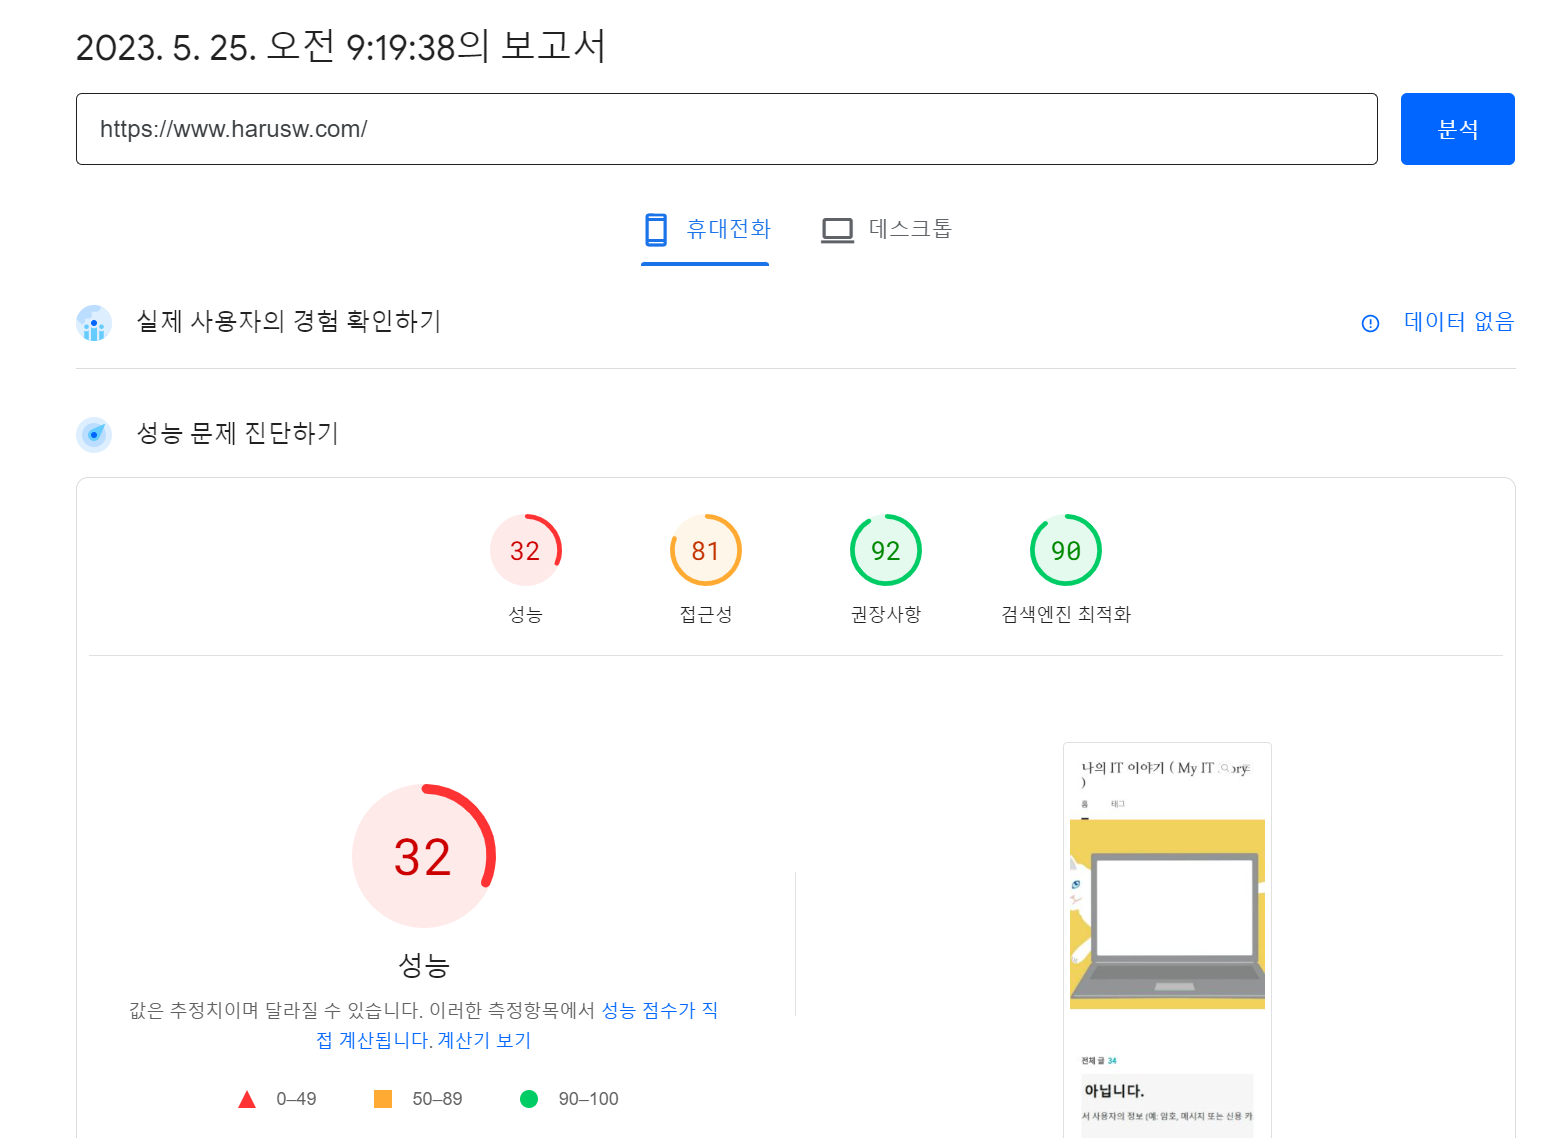
Task: Select the 권장사항 gauge showing 92
Action: (885, 549)
